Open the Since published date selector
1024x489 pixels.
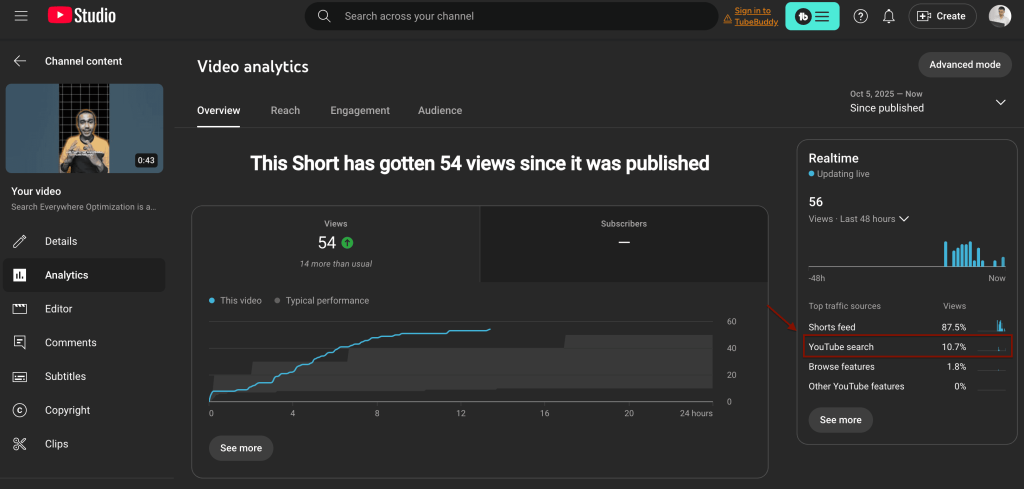(927, 102)
